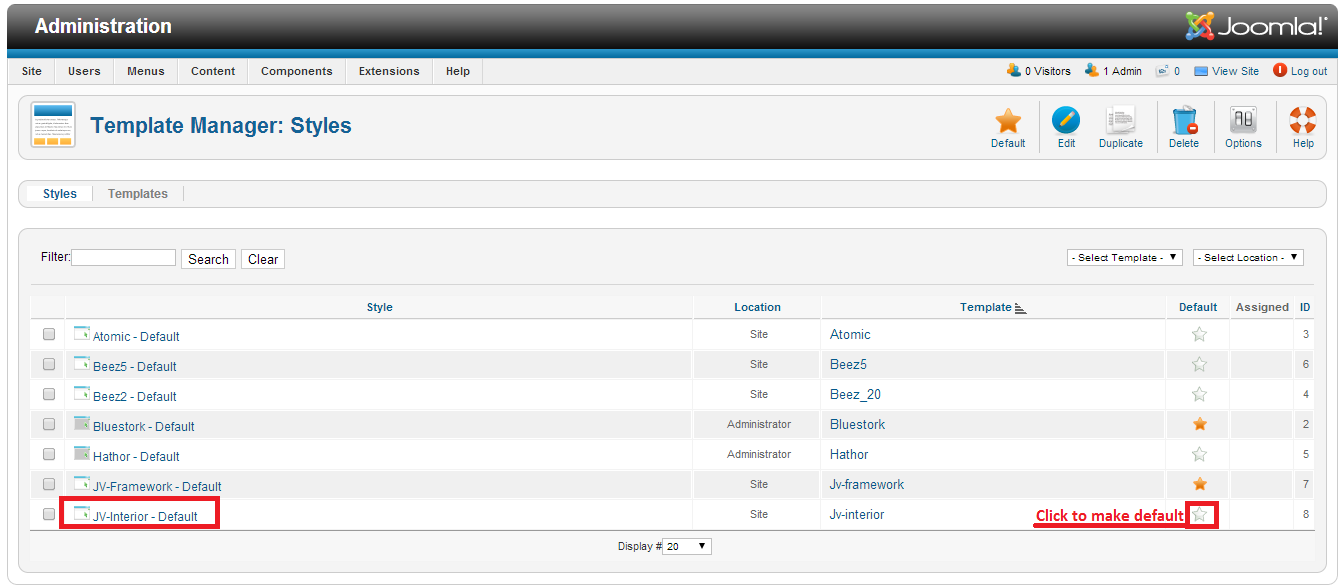Click the JV-Framework row orange default star
This screenshot has height=588, width=1344.
pos(1200,484)
